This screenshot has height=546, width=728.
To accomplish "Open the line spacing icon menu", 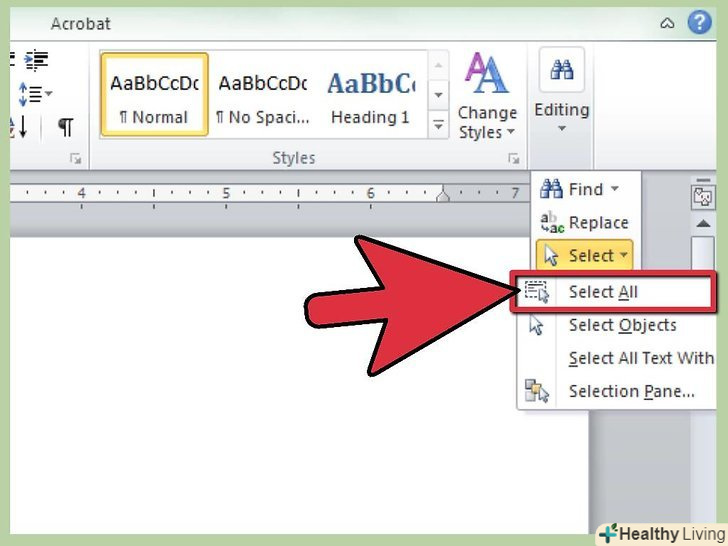I will pyautogui.click(x=35, y=94).
